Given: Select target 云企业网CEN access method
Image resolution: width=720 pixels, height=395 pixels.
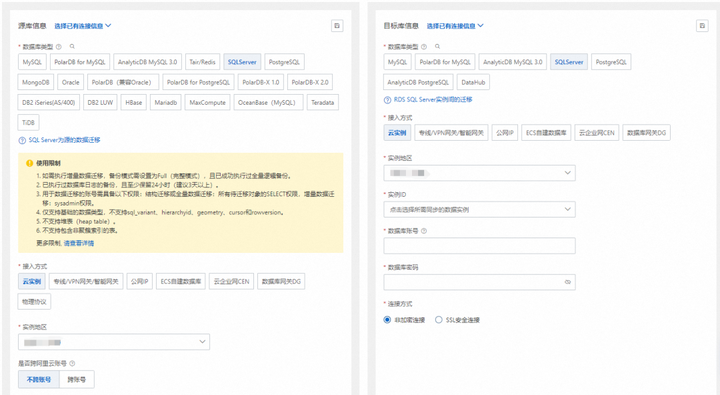Looking at the screenshot, I should click(596, 133).
